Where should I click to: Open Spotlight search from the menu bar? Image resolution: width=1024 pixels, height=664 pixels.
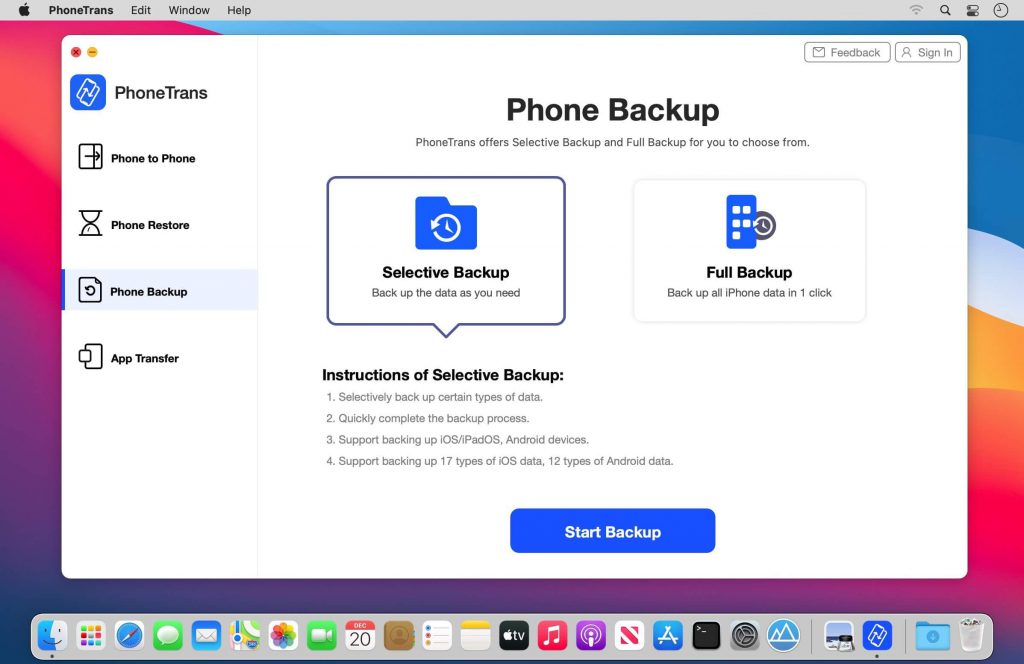click(x=944, y=10)
